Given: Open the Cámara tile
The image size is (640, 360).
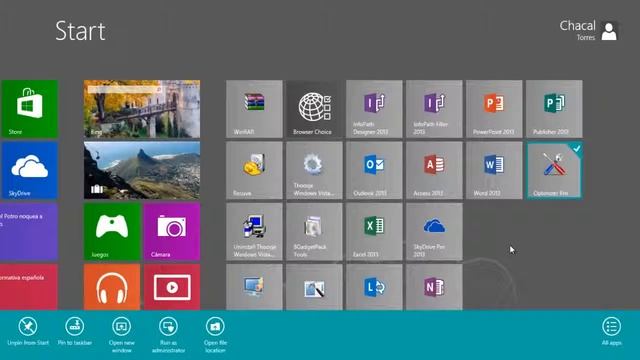Looking at the screenshot, I should click(x=172, y=231).
